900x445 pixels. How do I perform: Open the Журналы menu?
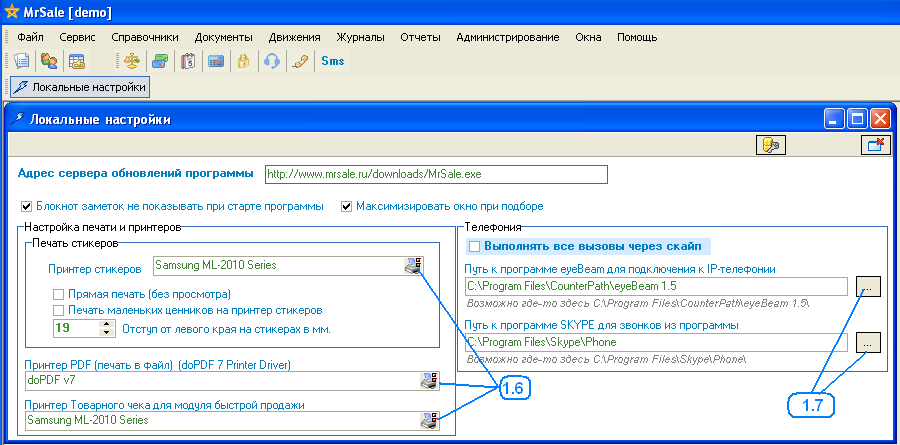pos(360,37)
